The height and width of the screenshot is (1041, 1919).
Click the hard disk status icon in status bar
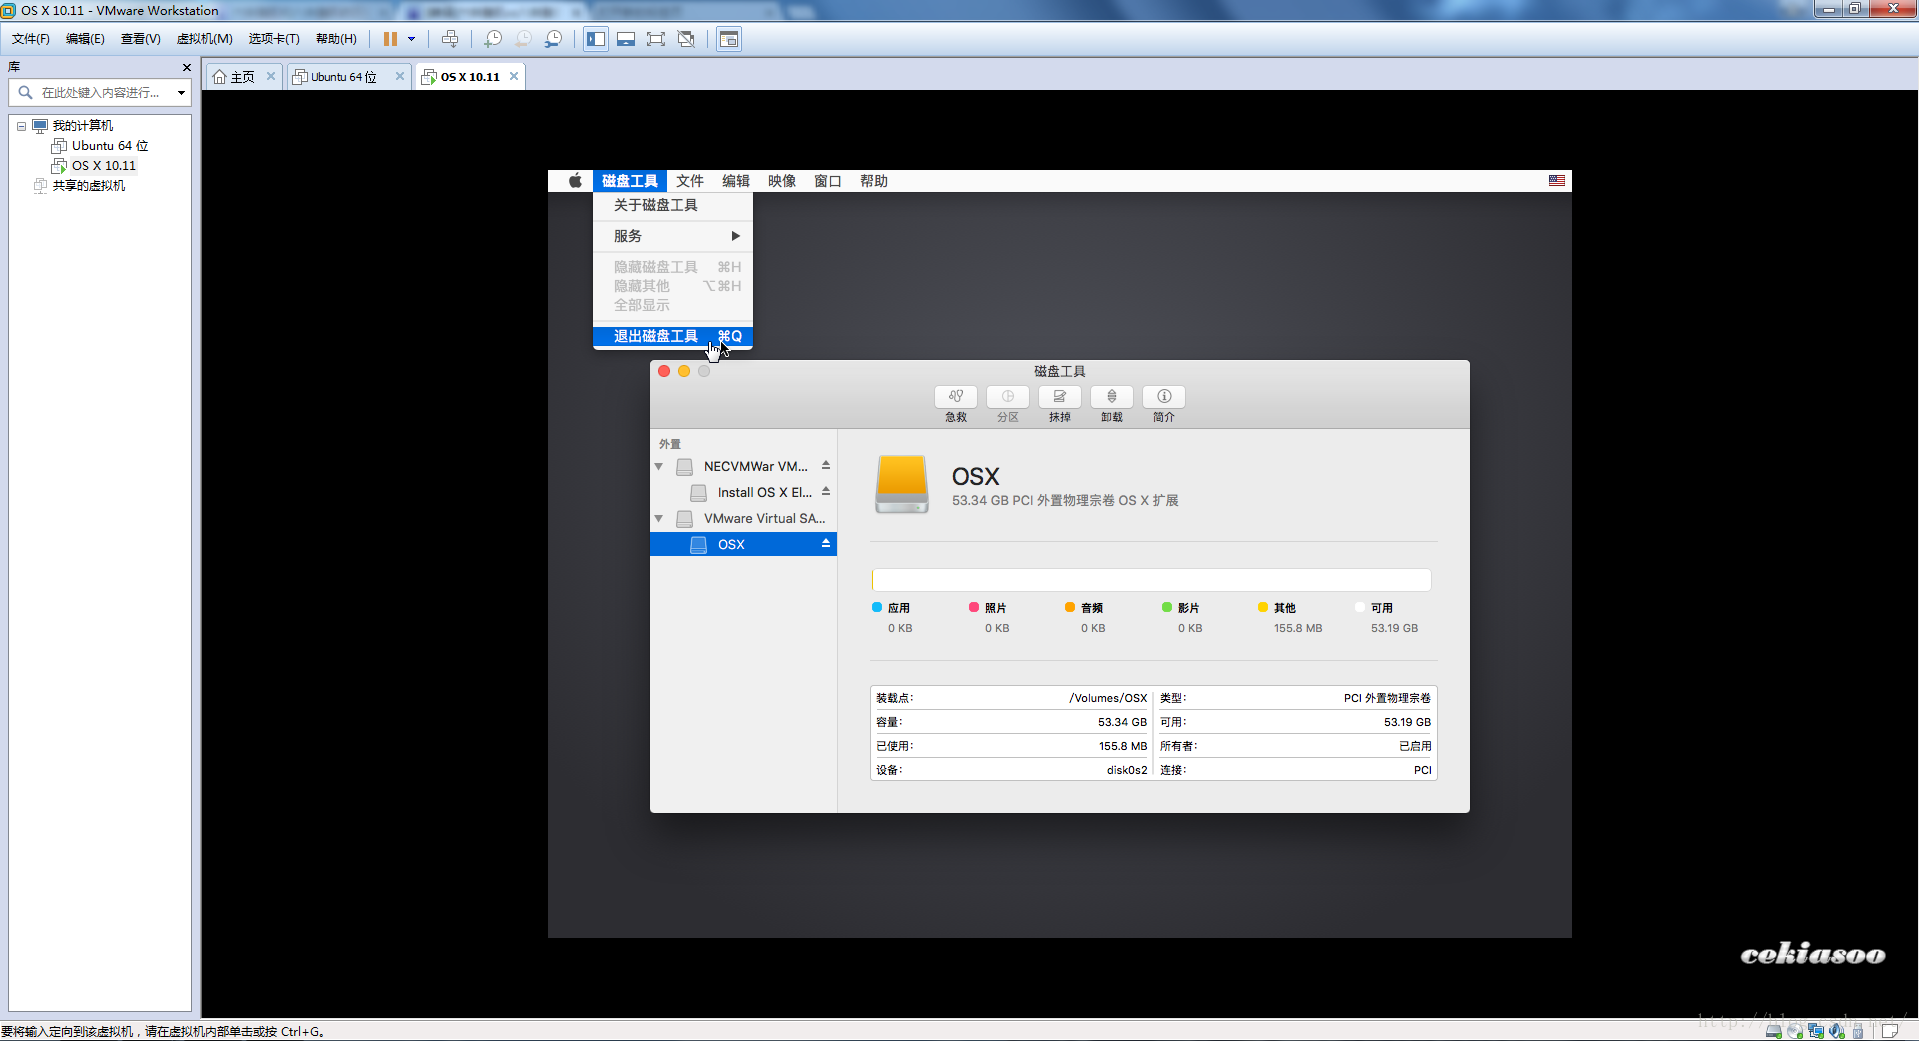pos(1773,1031)
